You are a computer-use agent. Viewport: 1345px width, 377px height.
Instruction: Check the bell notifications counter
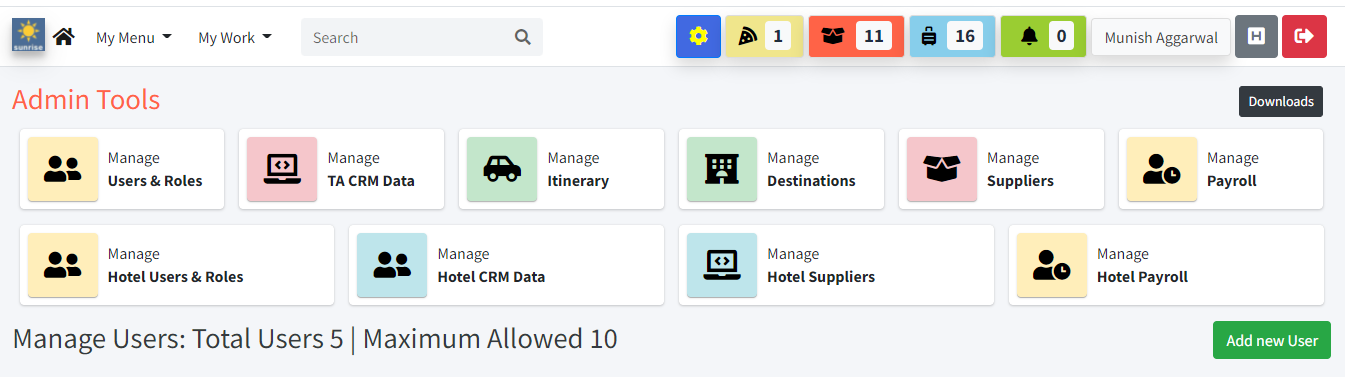(1043, 37)
